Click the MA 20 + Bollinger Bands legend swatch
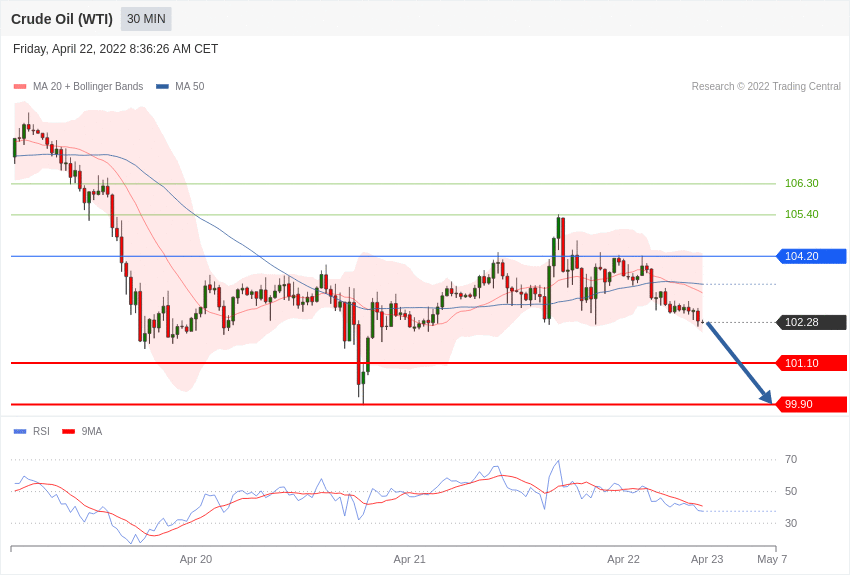The height and width of the screenshot is (576, 850). click(x=20, y=87)
